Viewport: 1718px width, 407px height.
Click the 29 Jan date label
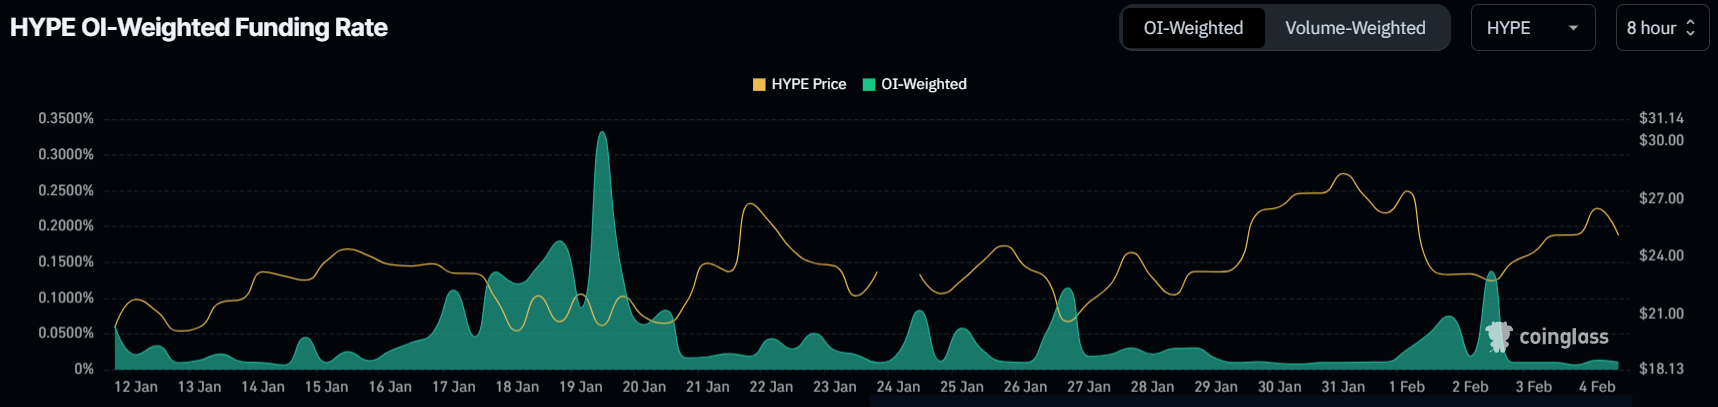[1216, 387]
